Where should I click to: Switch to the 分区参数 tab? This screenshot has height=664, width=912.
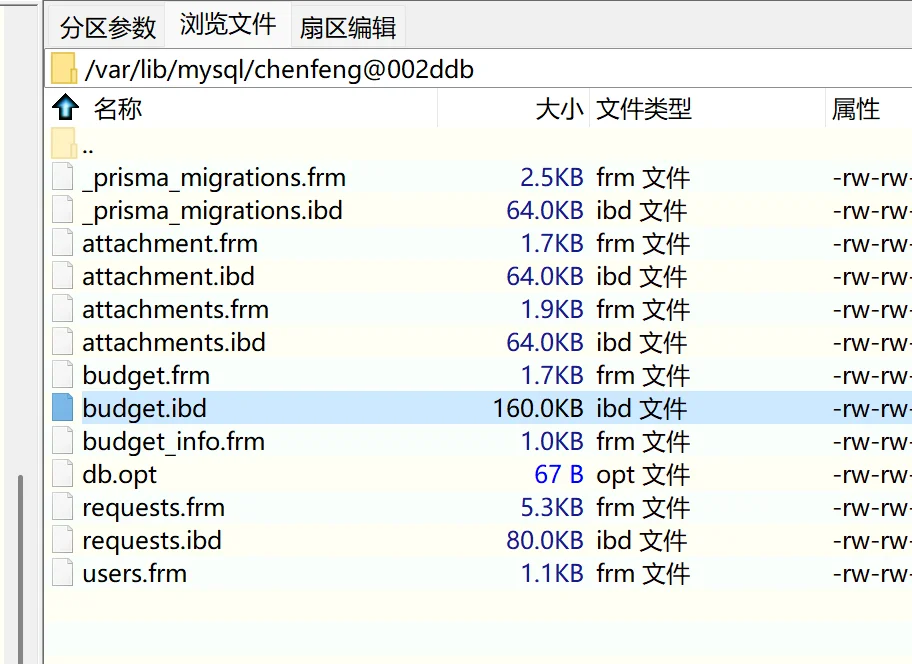pyautogui.click(x=108, y=27)
